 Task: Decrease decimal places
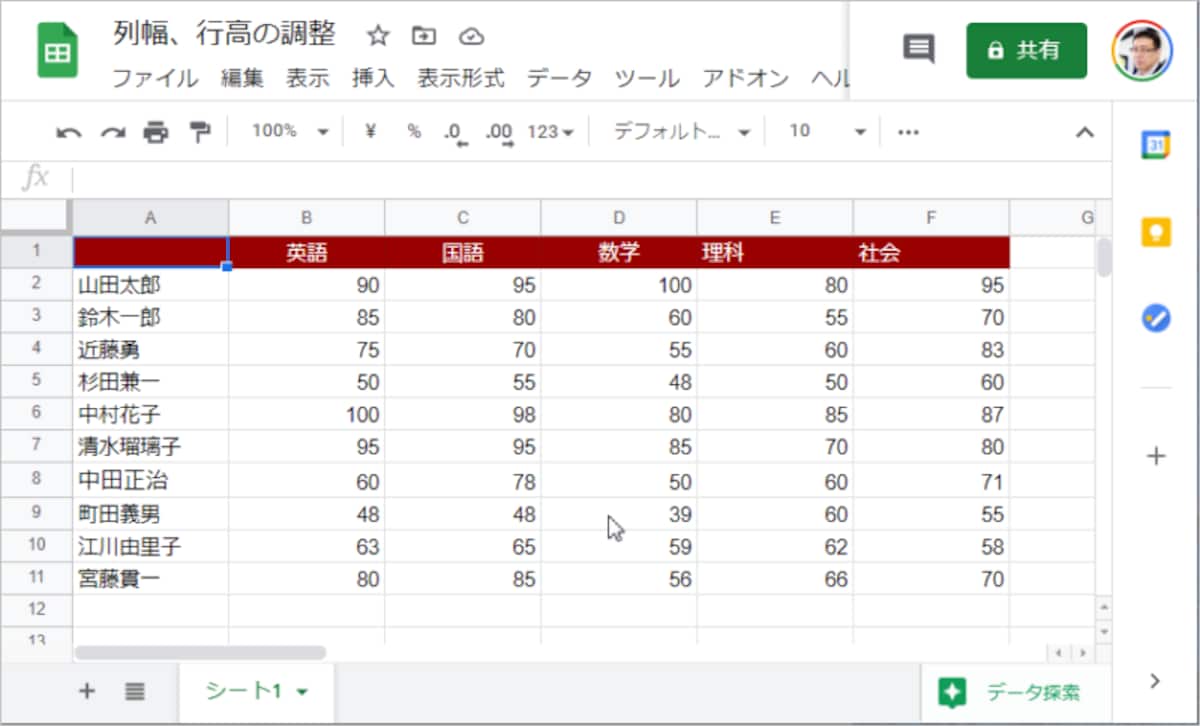pyautogui.click(x=456, y=133)
